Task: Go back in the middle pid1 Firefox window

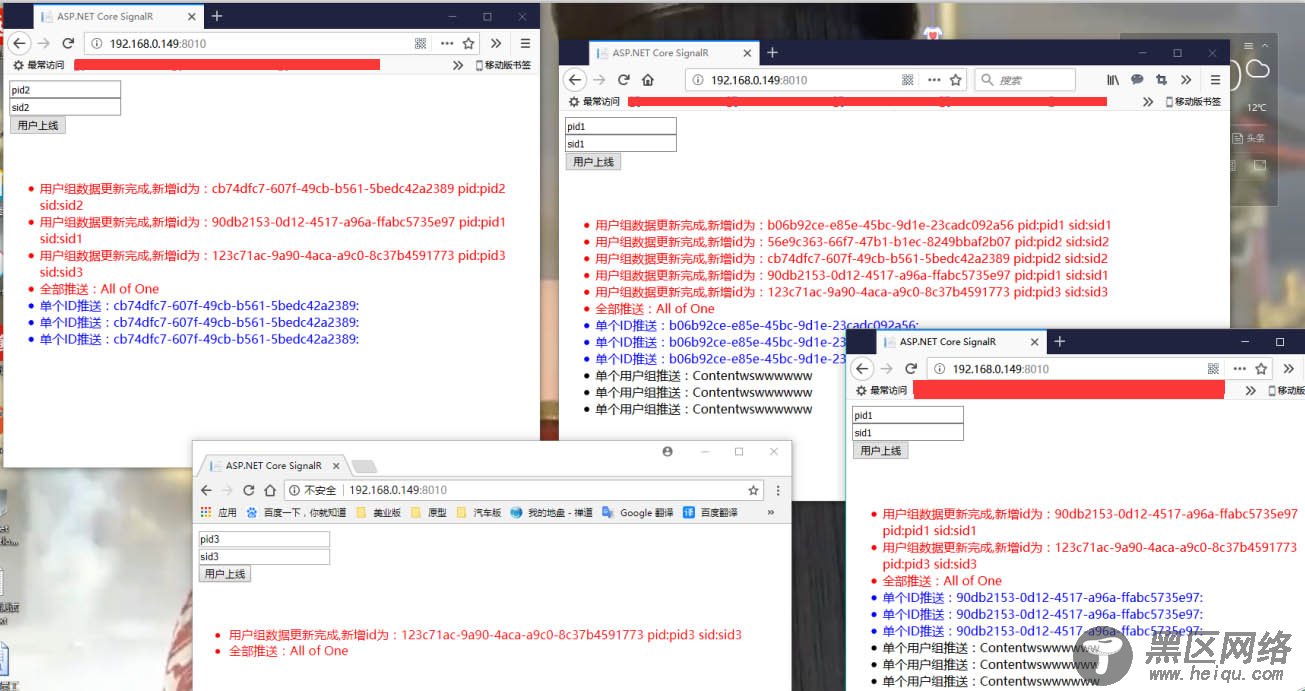Action: coord(574,80)
